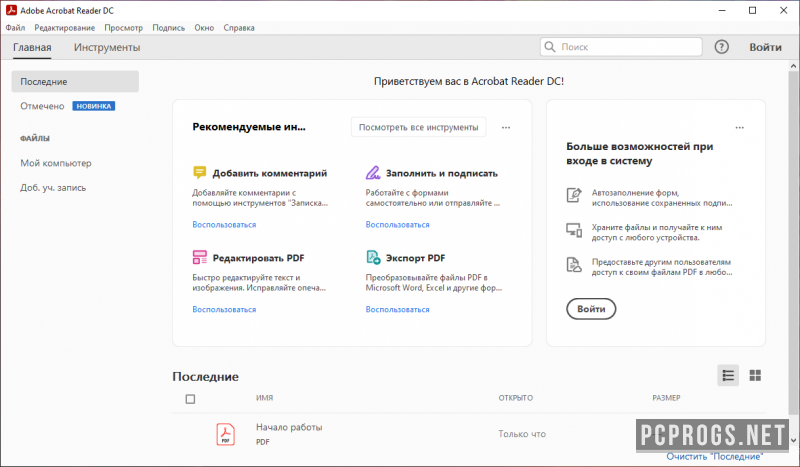Open help via the question mark icon

tap(721, 47)
